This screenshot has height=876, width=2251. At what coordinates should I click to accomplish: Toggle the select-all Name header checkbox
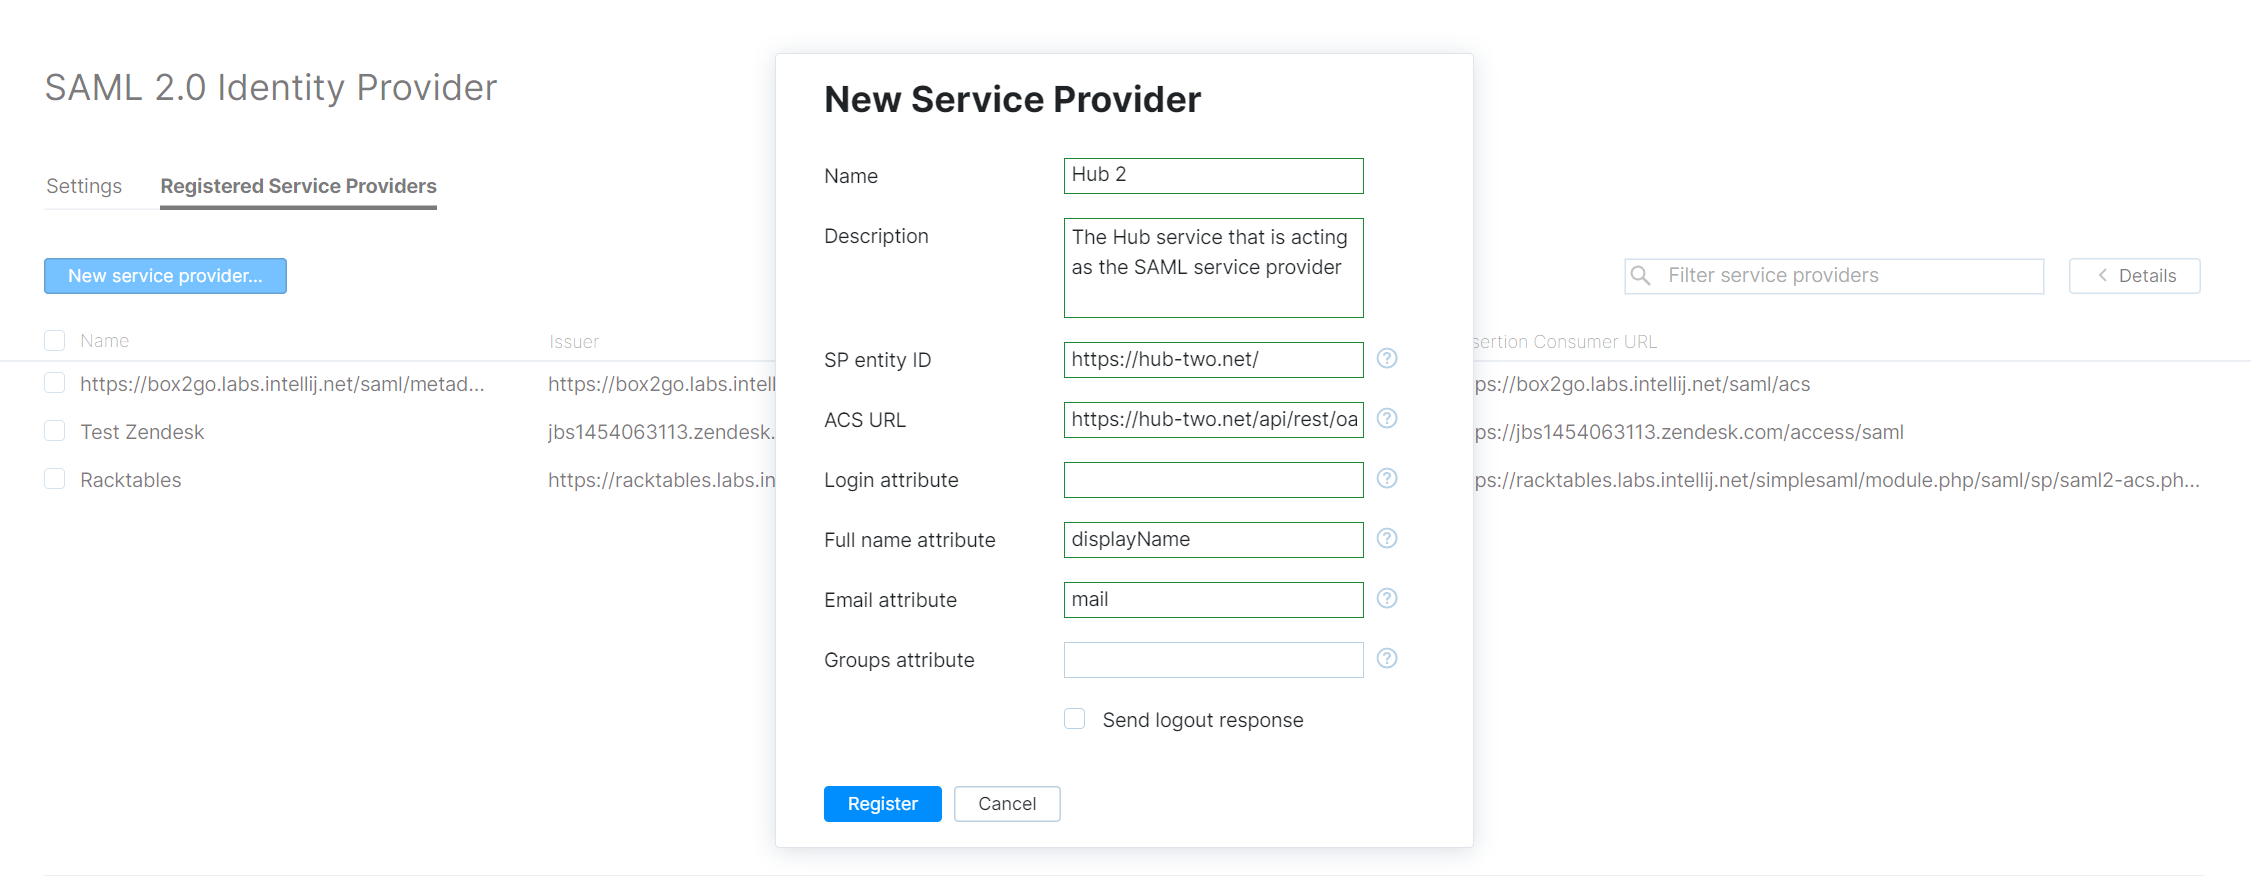tap(55, 341)
